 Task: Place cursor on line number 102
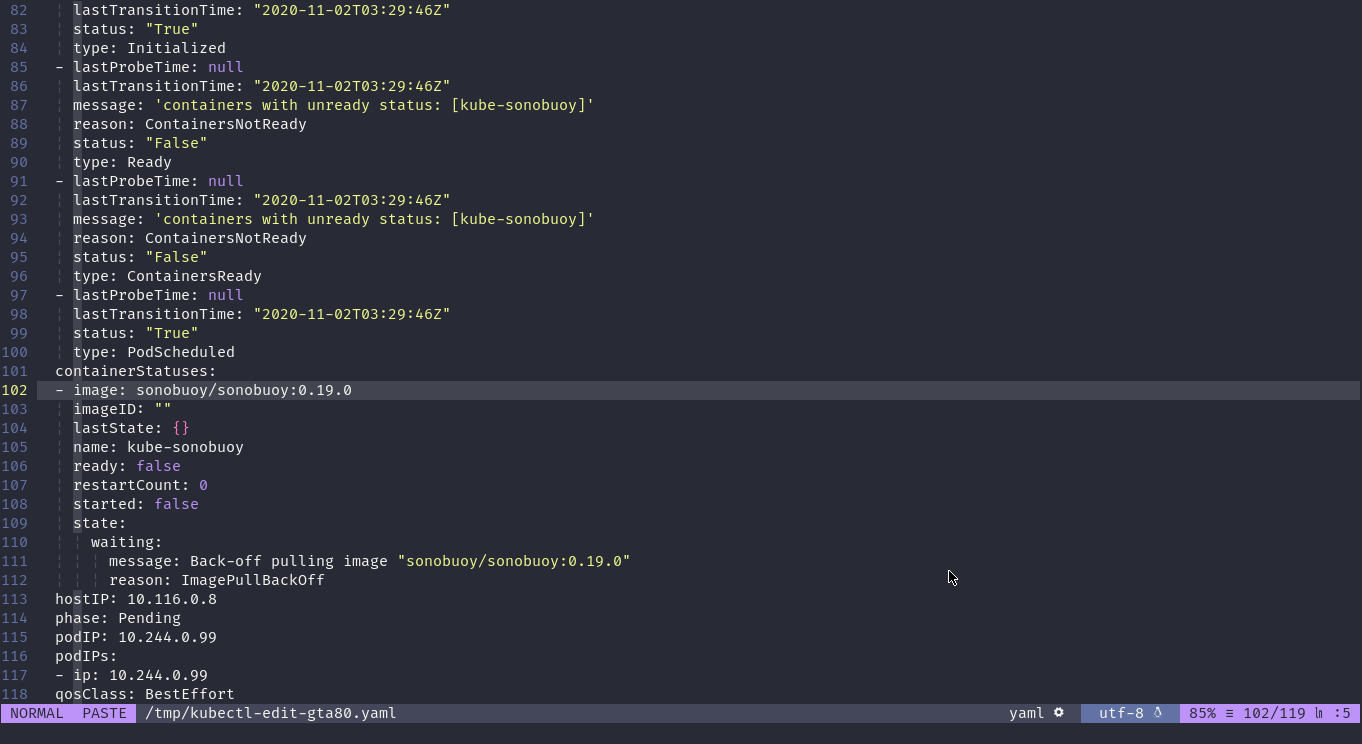[14, 390]
